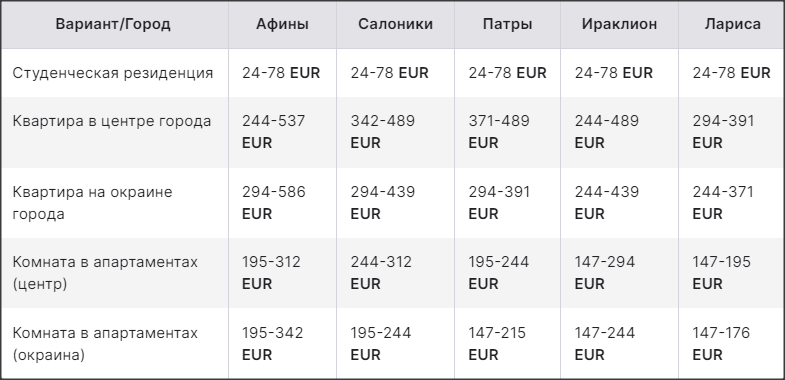785x380 pixels.
Task: Click the Афины column header
Action: coord(282,24)
